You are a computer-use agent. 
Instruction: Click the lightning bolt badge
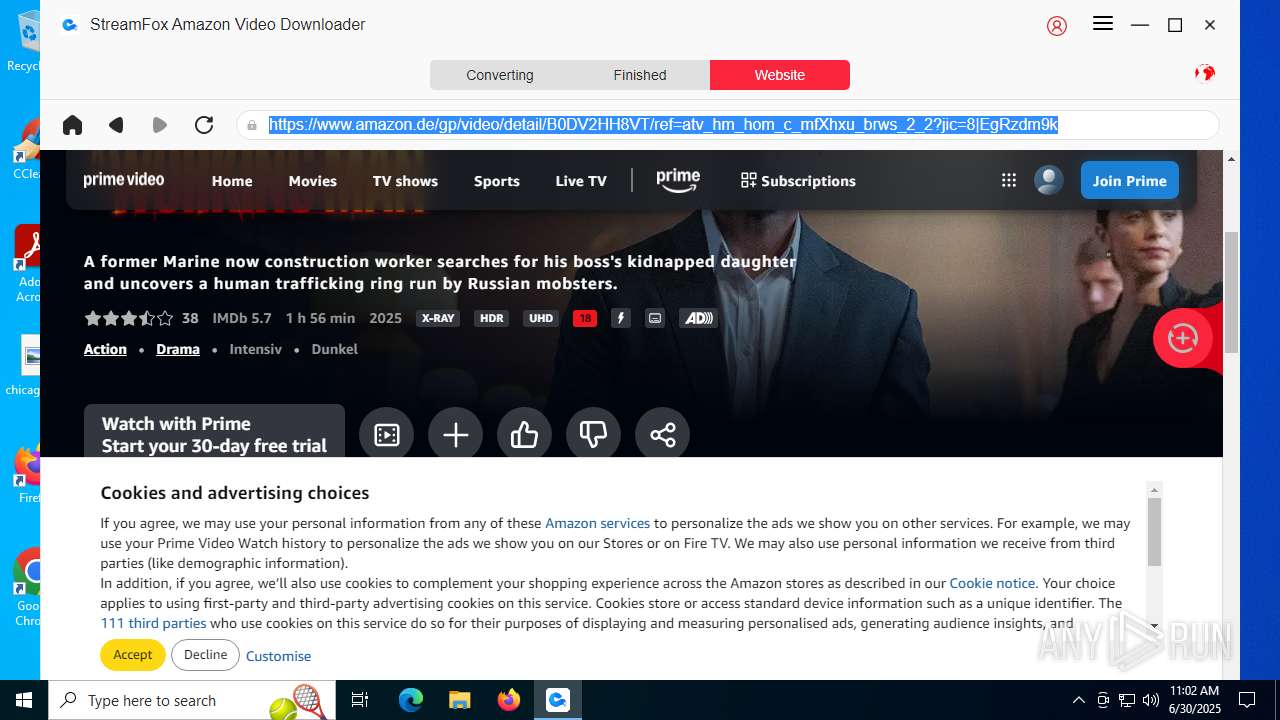pyautogui.click(x=621, y=318)
